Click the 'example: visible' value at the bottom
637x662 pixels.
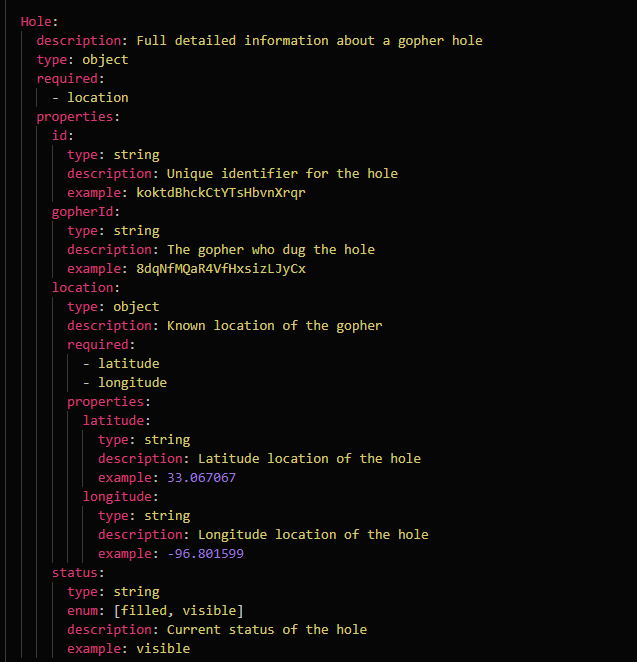click(162, 648)
